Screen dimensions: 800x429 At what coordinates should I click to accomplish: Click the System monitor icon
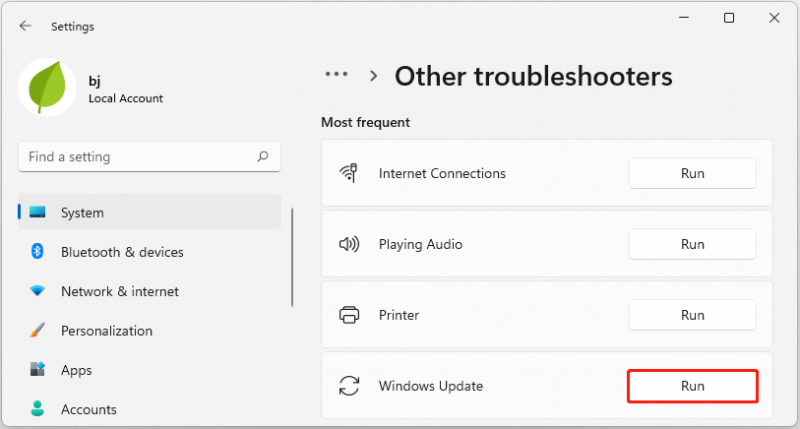click(x=37, y=212)
